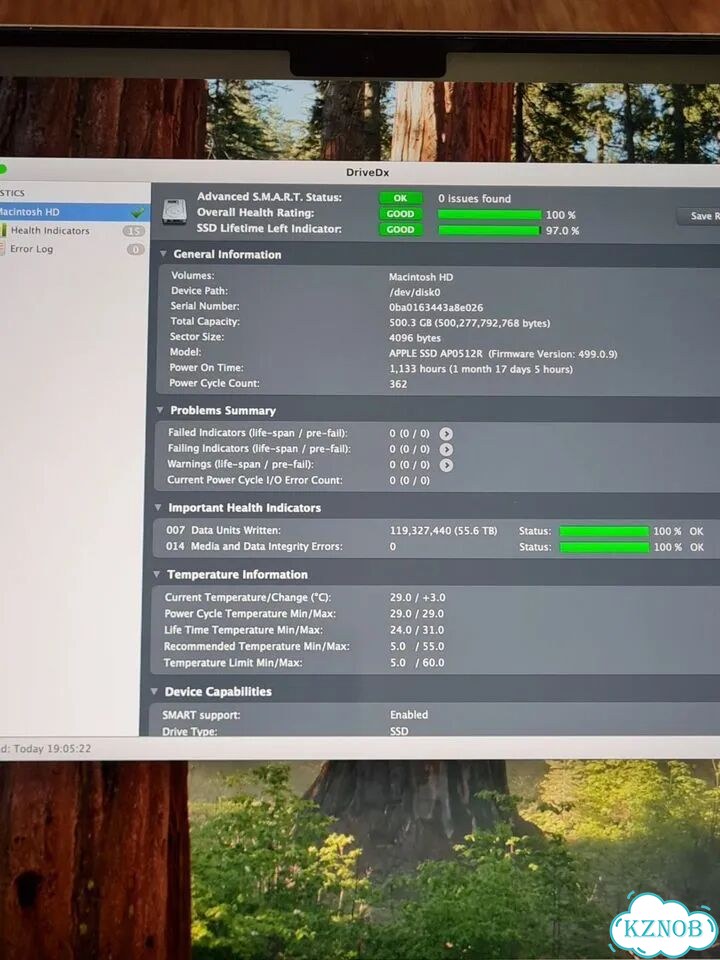
Task: Click device path /dev/disk0
Action: (414, 292)
